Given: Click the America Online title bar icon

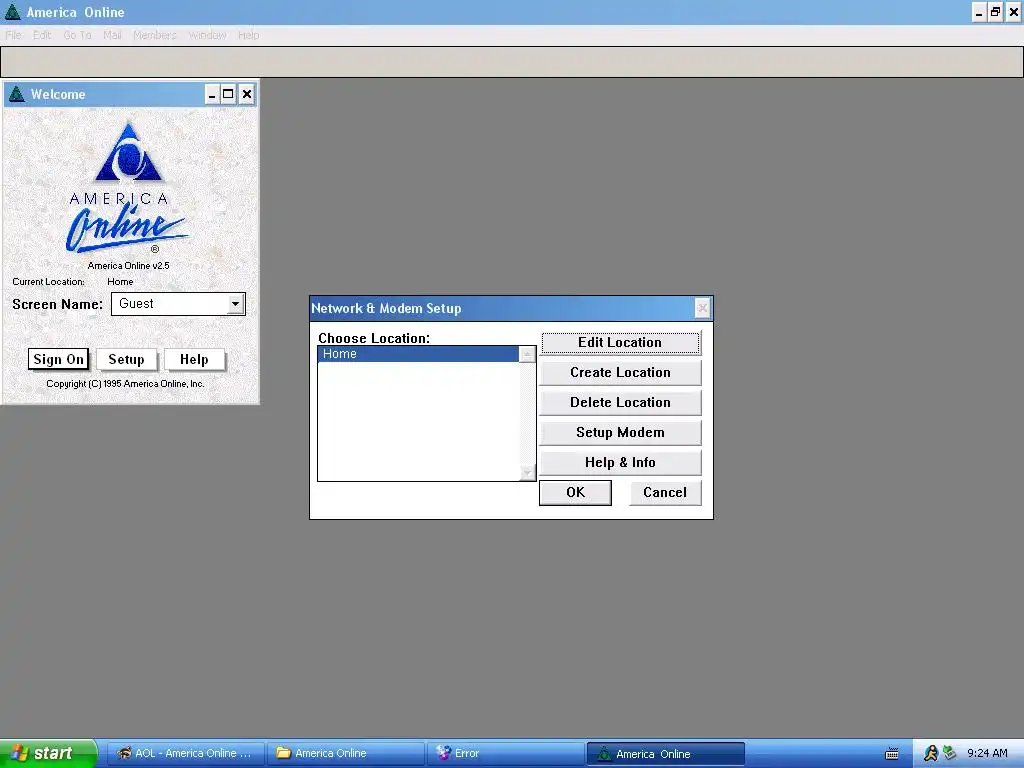Looking at the screenshot, I should [x=12, y=12].
